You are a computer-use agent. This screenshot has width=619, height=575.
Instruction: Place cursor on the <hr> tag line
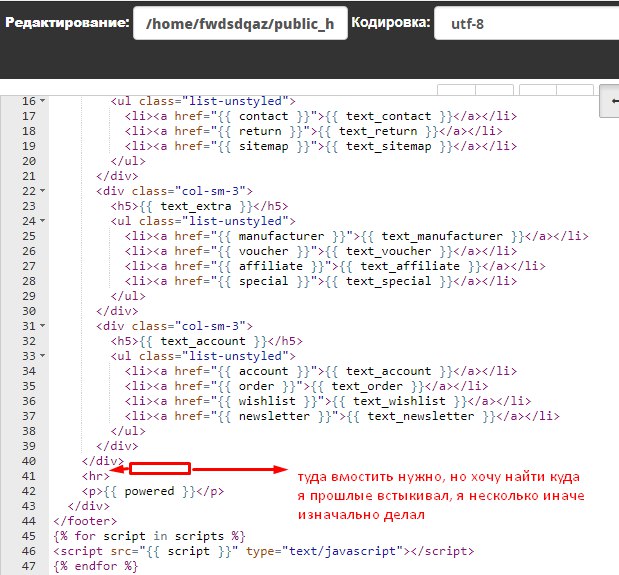(96, 476)
